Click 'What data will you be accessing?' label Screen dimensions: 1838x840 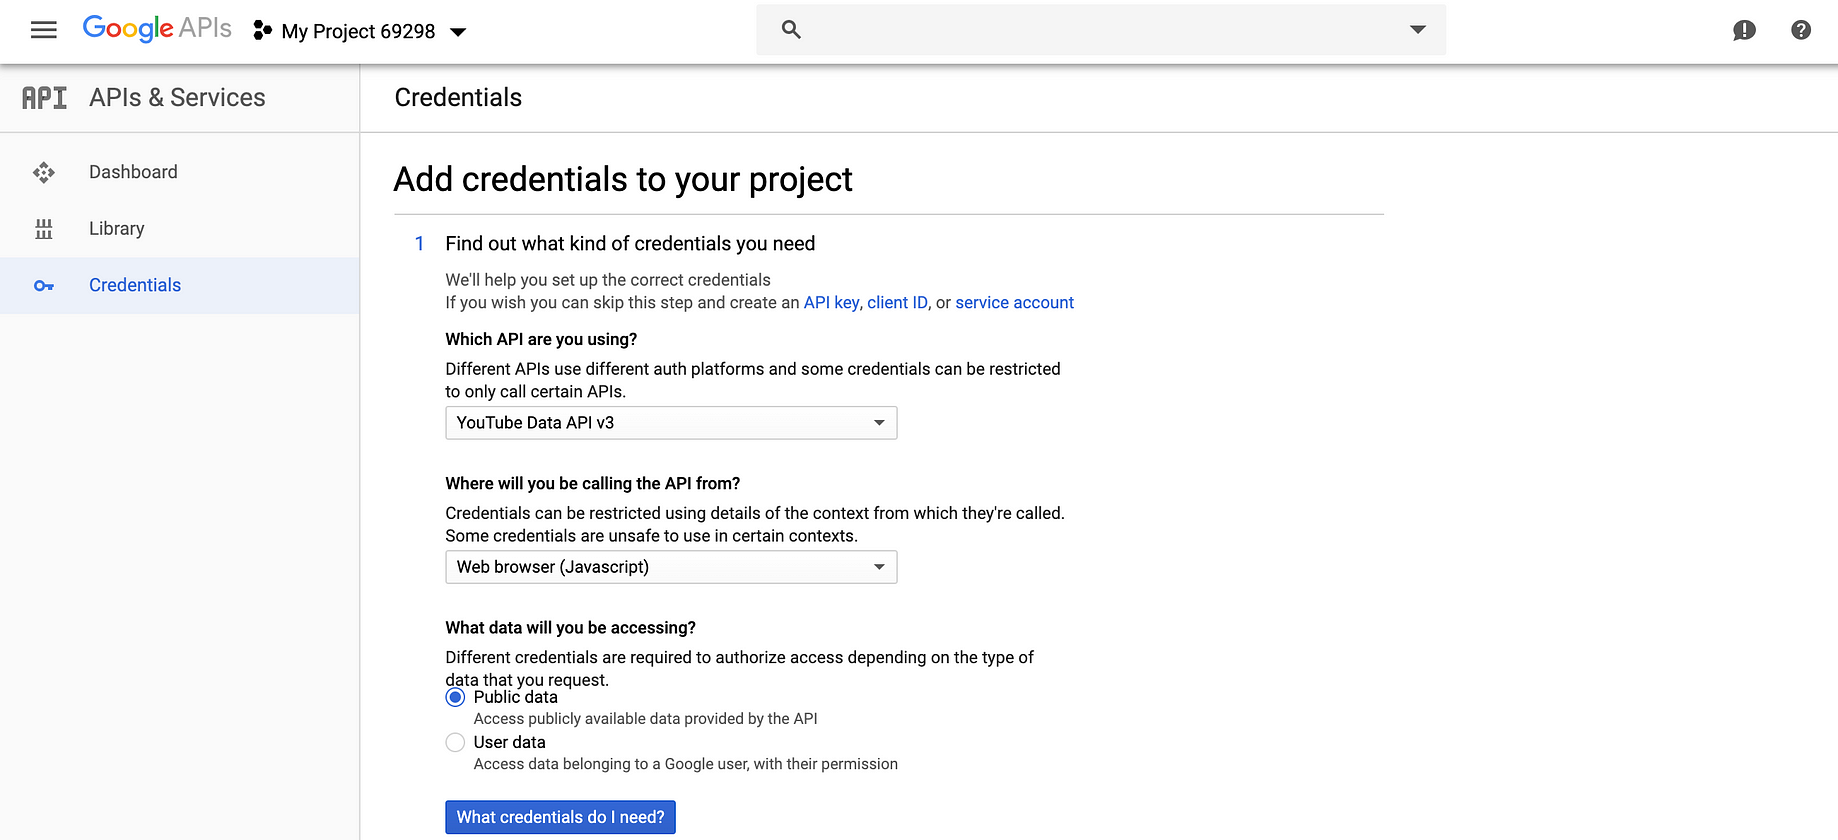pos(570,628)
